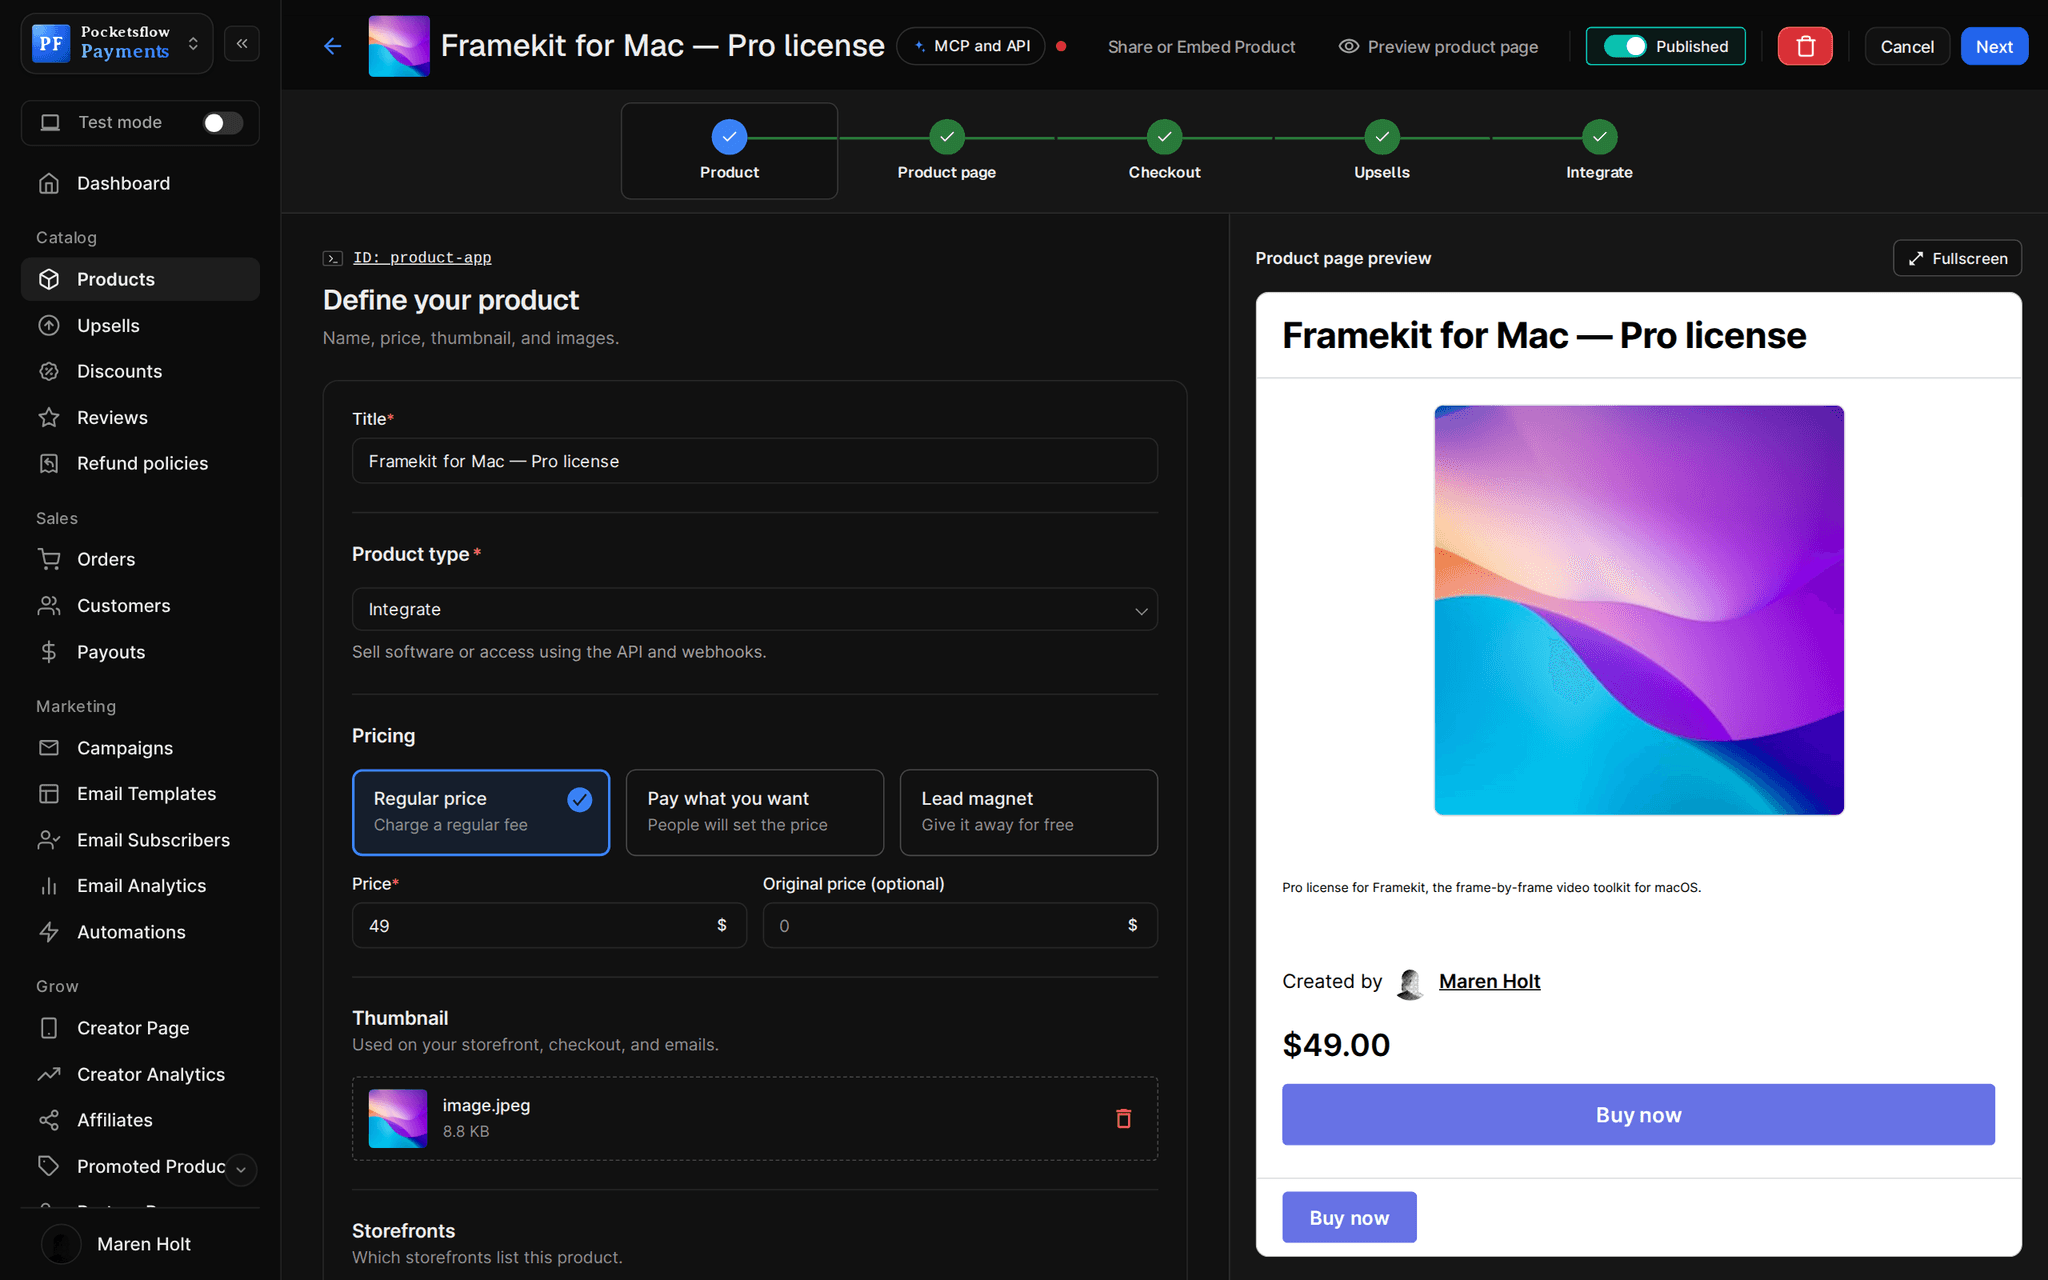2048x1280 pixels.
Task: Open the Upsells catalog section
Action: 140,325
